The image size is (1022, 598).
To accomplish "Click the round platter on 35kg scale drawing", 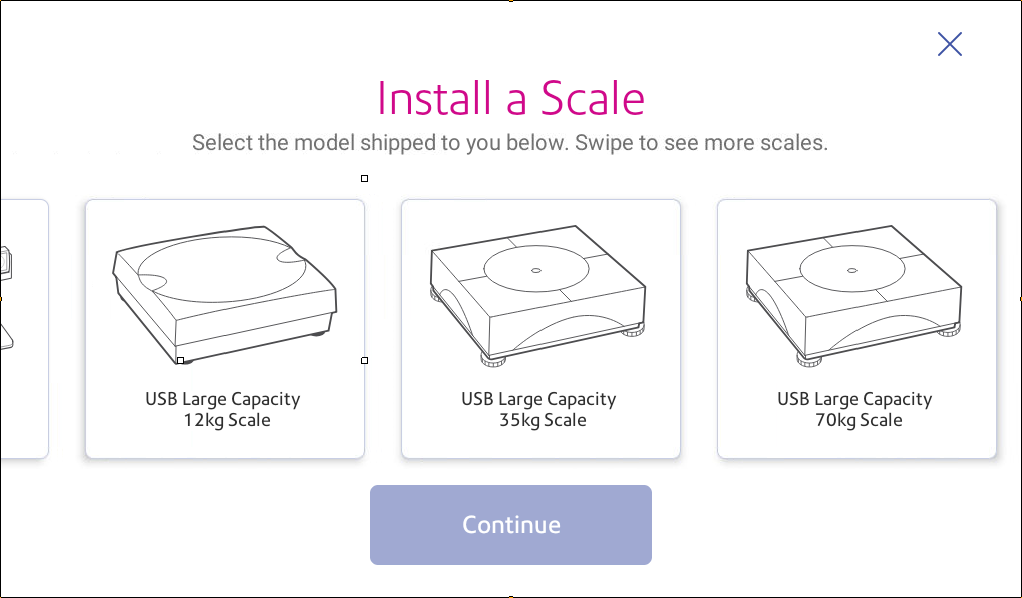I will pyautogui.click(x=536, y=270).
